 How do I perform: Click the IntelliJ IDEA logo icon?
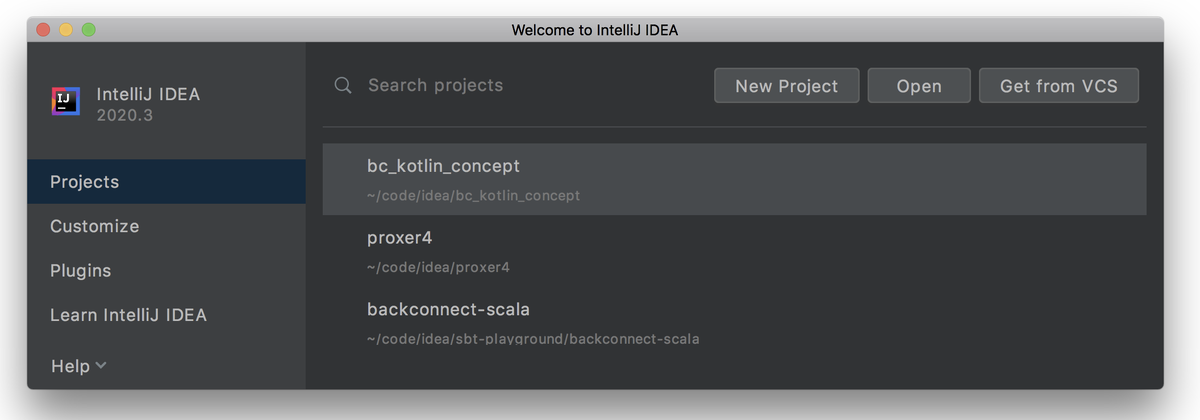click(x=65, y=102)
